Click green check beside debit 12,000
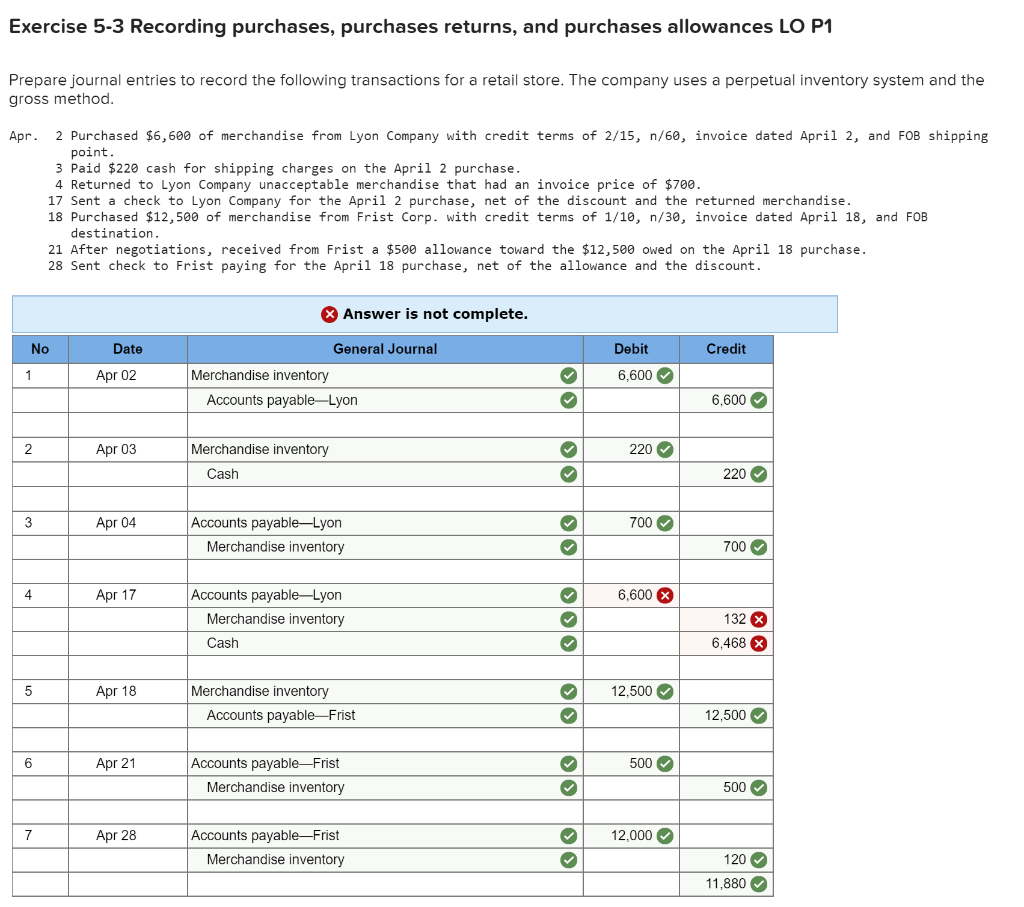The height and width of the screenshot is (907, 1024). (x=665, y=836)
